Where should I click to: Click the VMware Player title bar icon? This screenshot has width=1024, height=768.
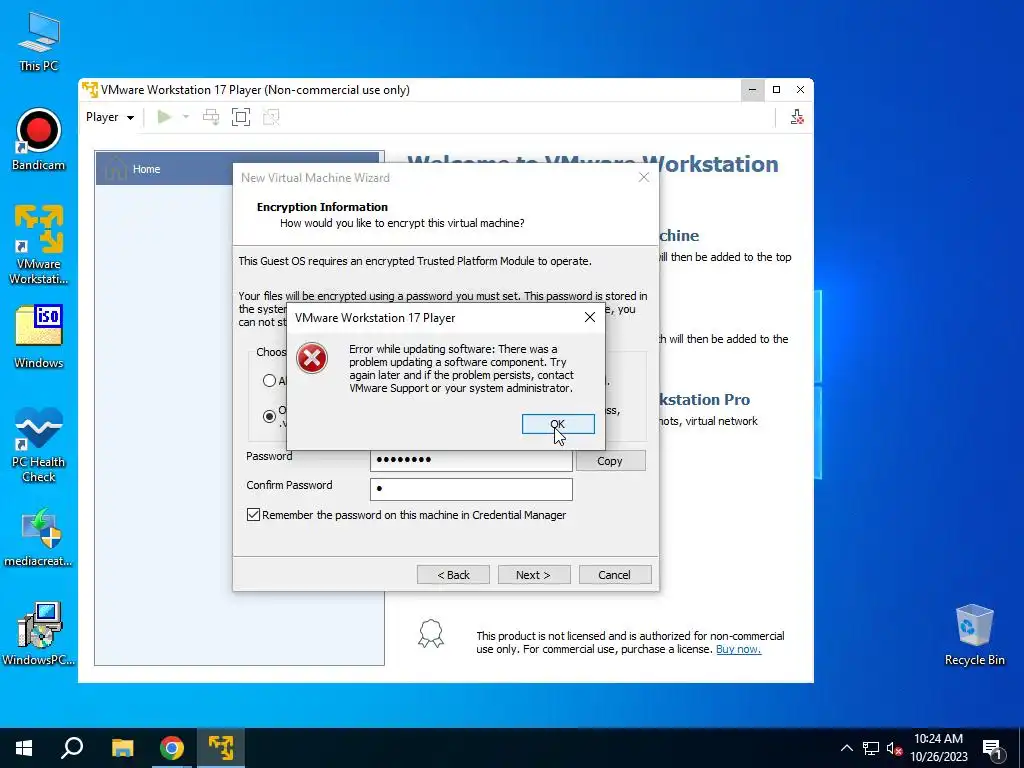pos(90,89)
